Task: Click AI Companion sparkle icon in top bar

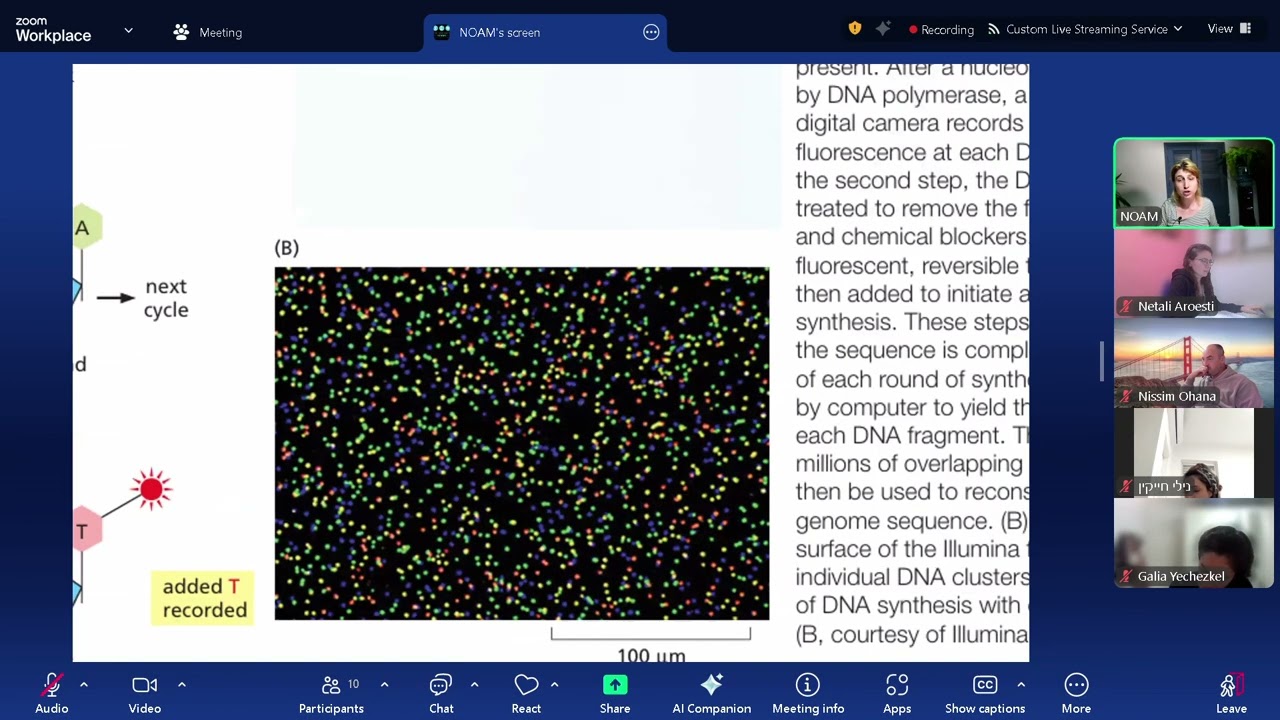Action: pyautogui.click(x=882, y=29)
